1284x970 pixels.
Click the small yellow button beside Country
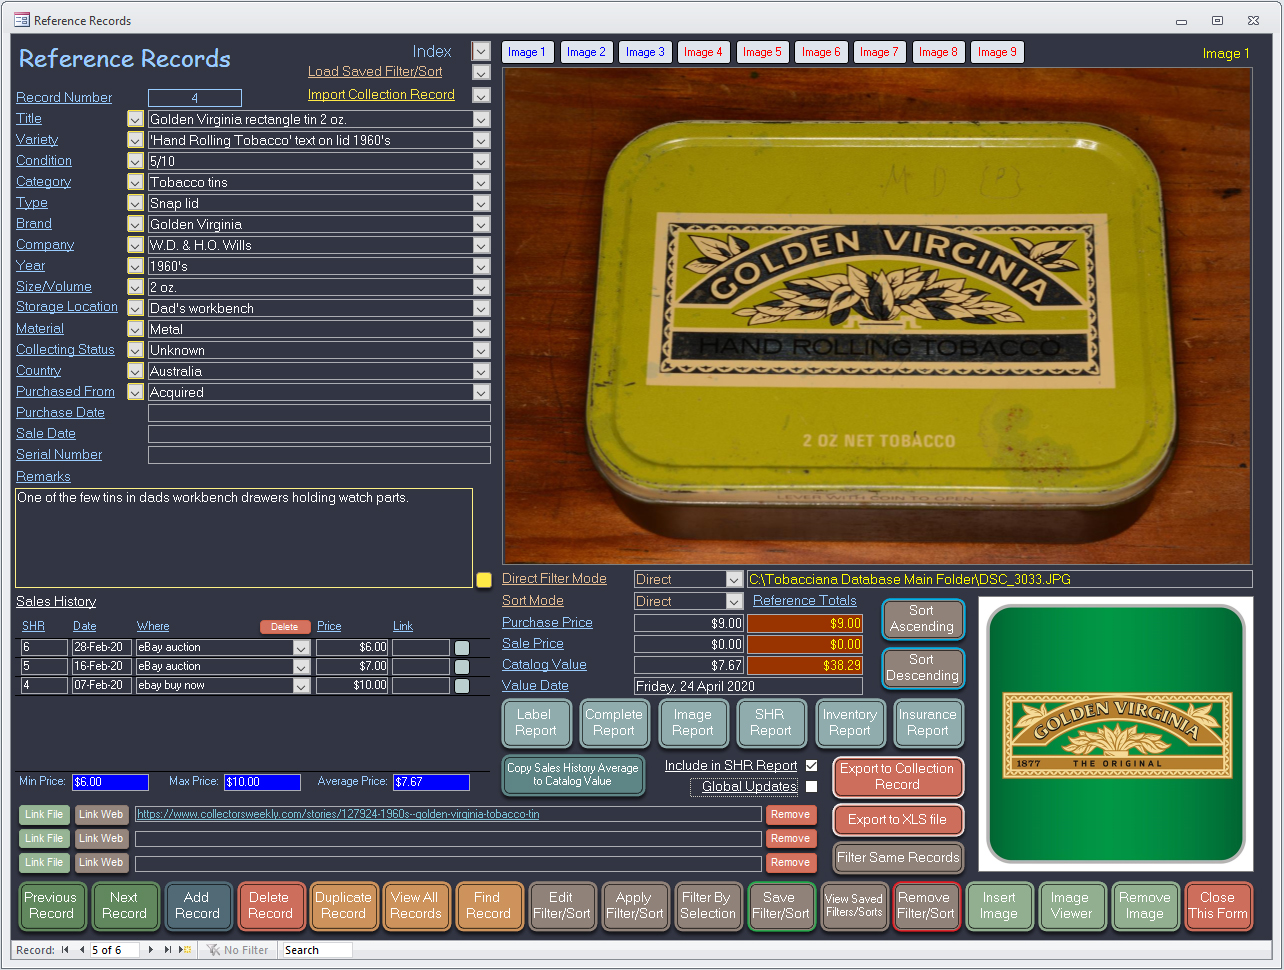pos(135,371)
